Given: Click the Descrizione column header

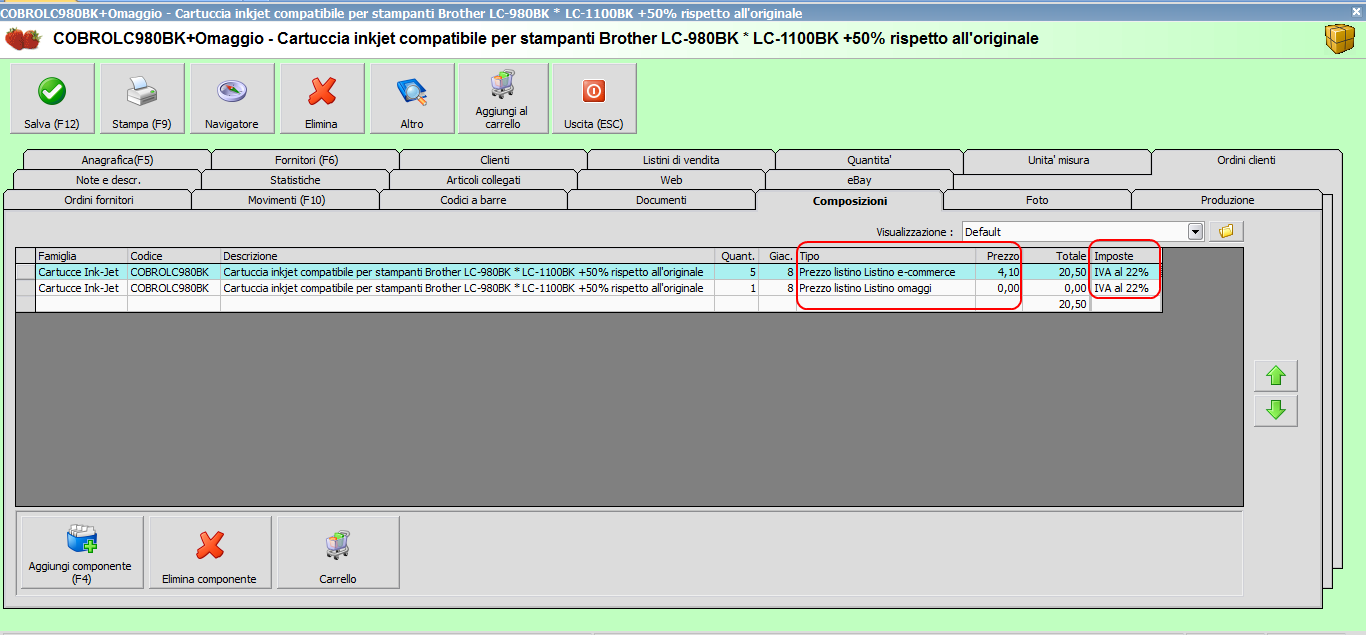Looking at the screenshot, I should [x=467, y=256].
